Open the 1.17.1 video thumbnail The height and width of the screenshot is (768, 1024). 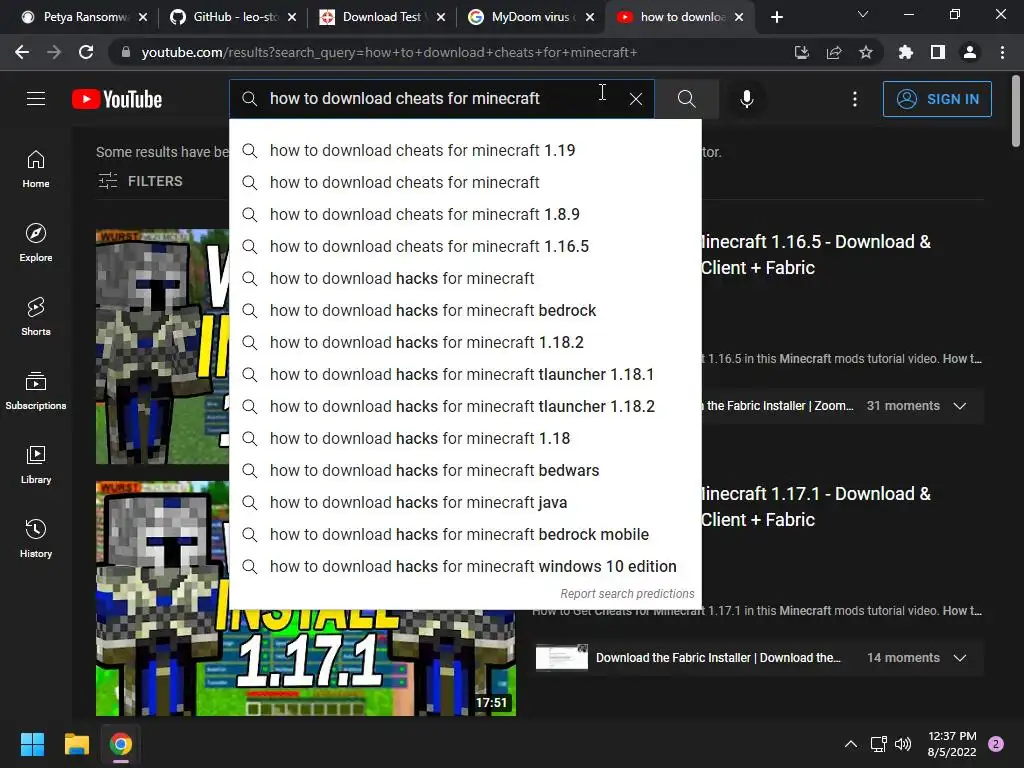pyautogui.click(x=306, y=663)
